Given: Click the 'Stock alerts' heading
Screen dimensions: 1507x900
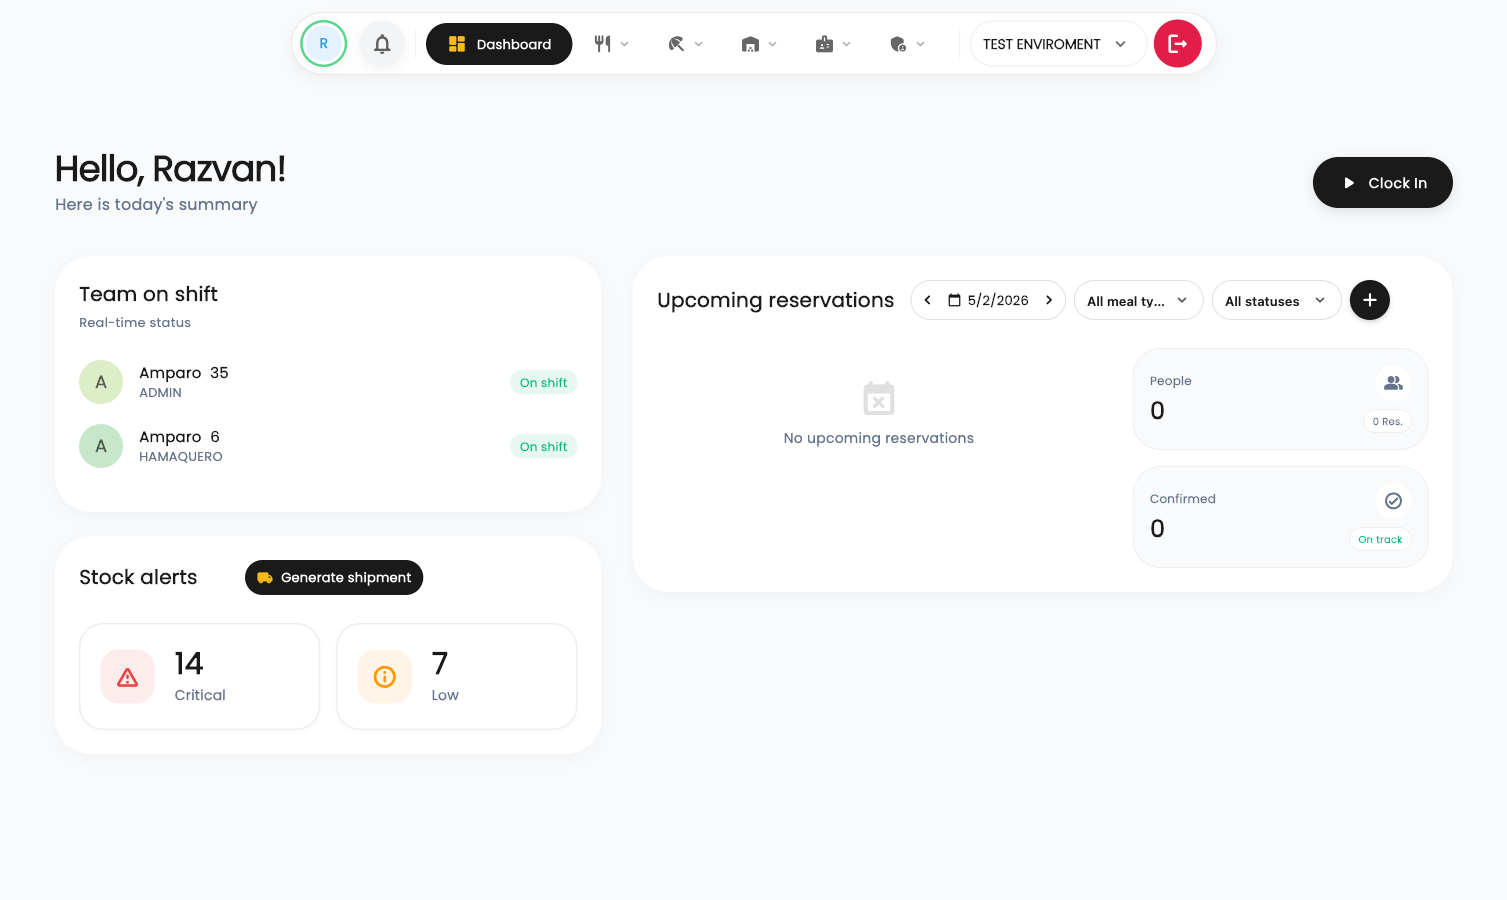Looking at the screenshot, I should pos(138,577).
